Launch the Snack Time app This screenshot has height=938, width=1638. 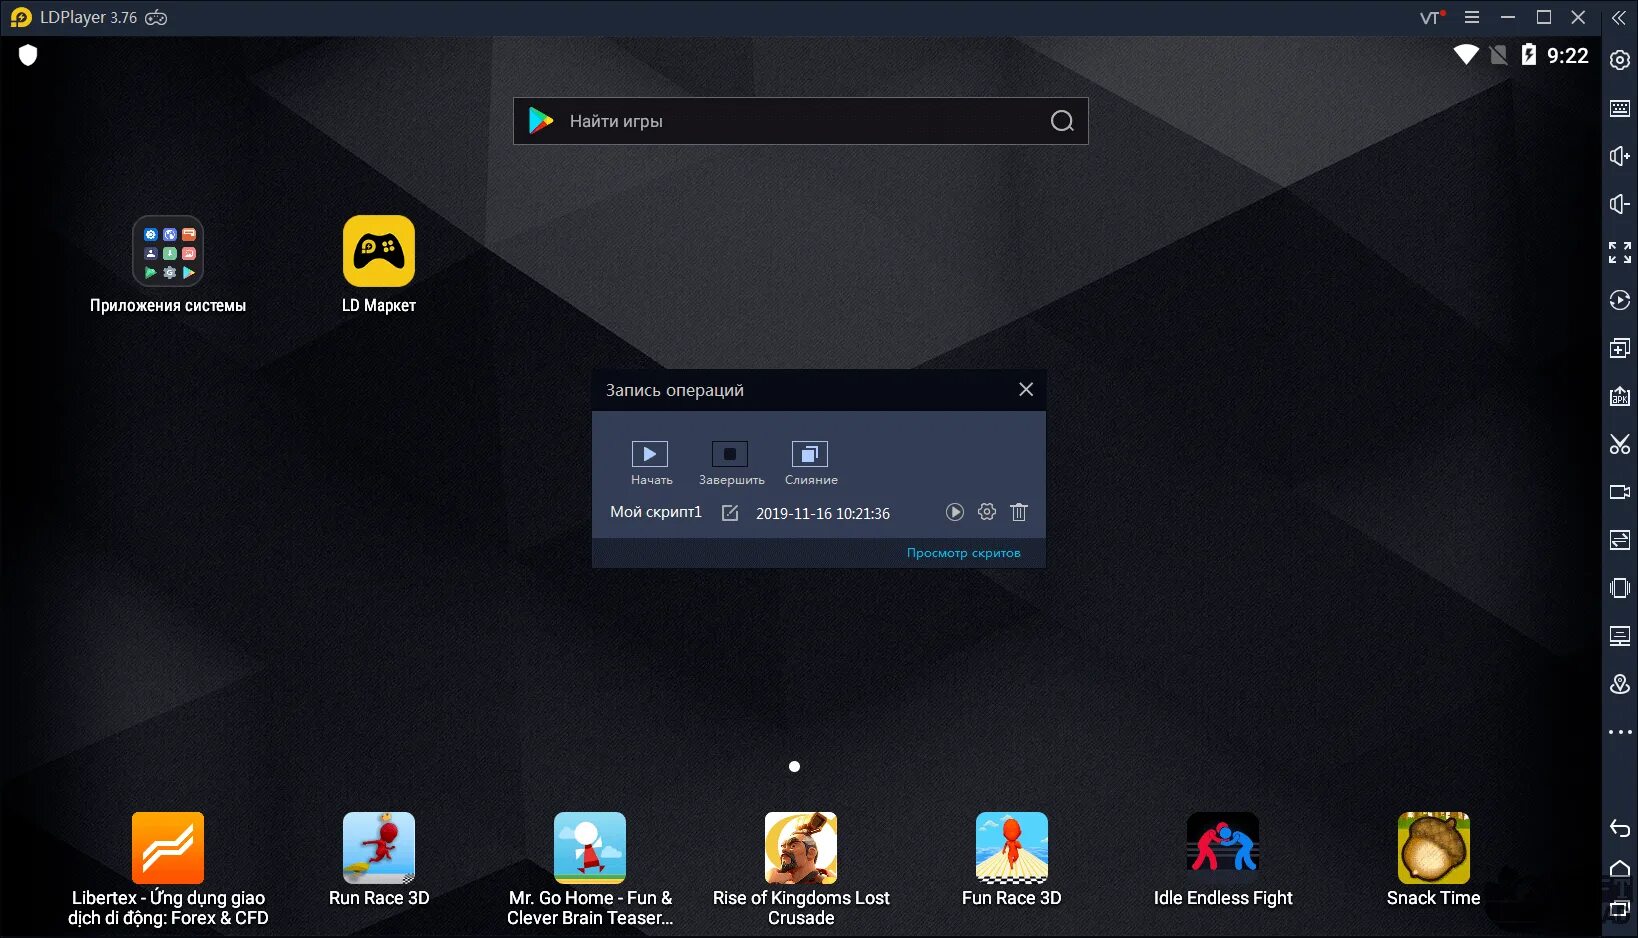tap(1434, 860)
